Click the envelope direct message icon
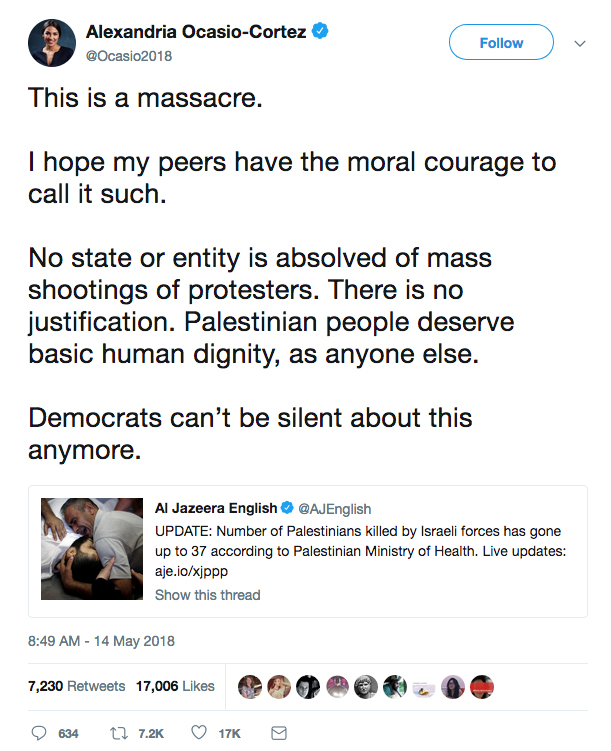This screenshot has width=611, height=751. pyautogui.click(x=279, y=733)
